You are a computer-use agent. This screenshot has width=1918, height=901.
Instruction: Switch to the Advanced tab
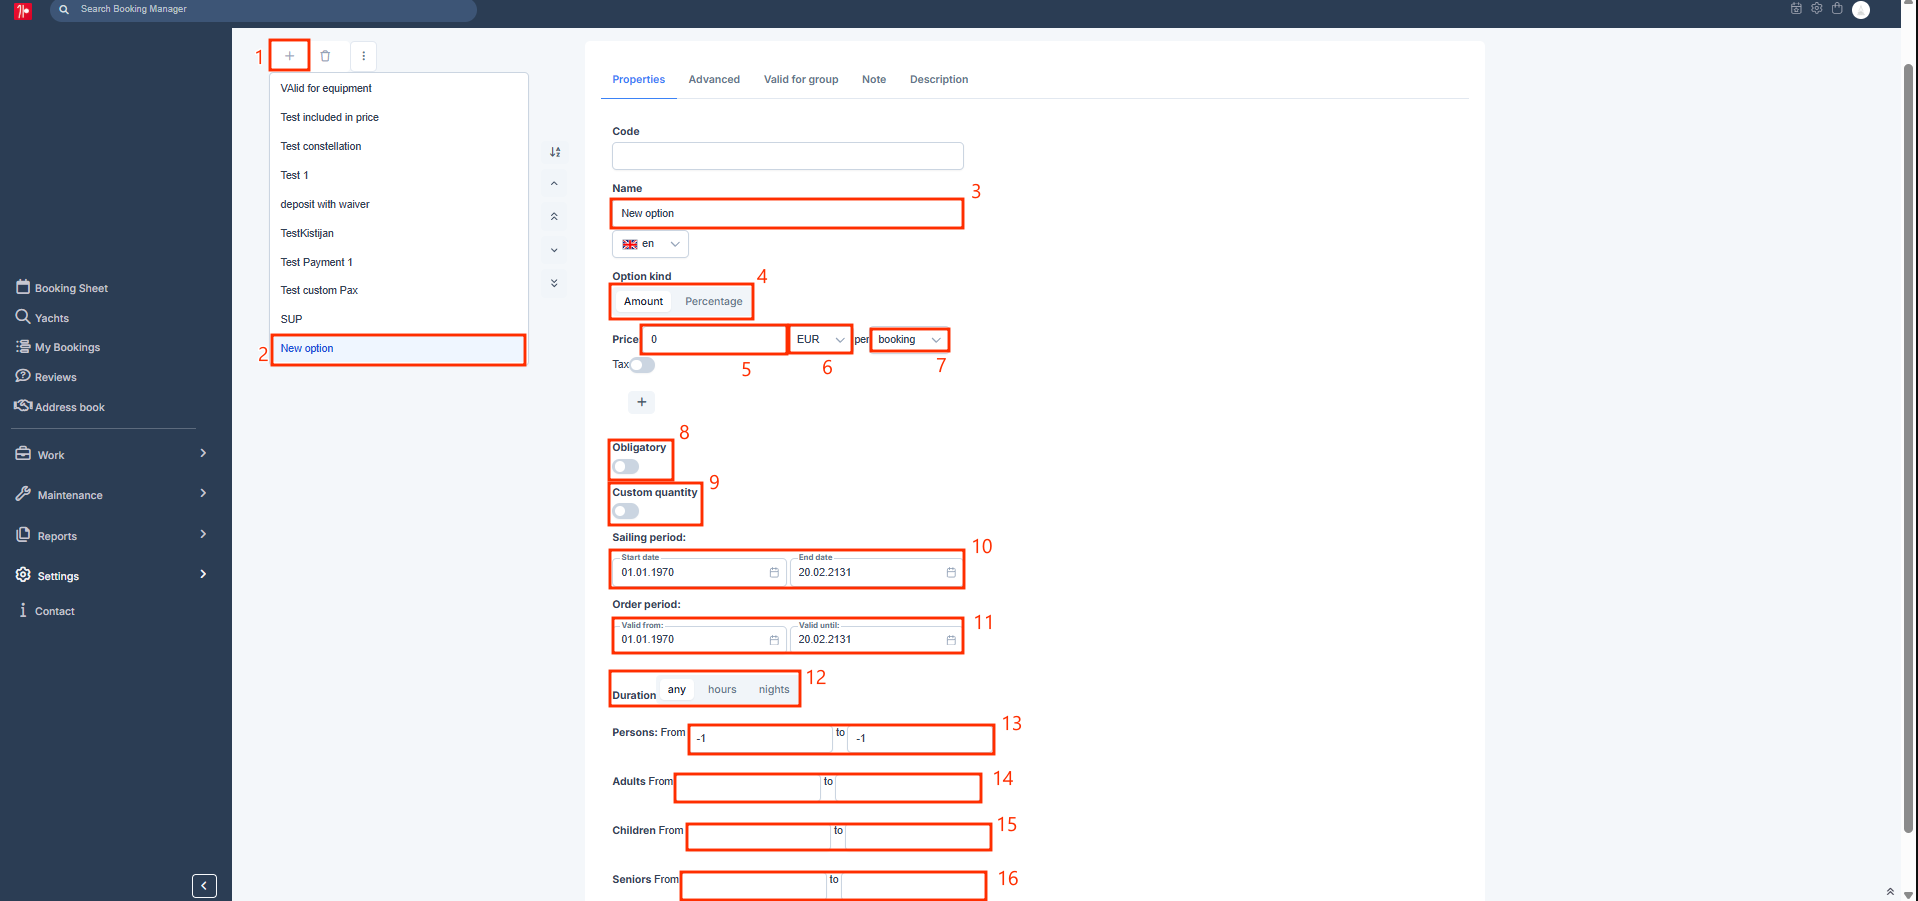tap(714, 79)
